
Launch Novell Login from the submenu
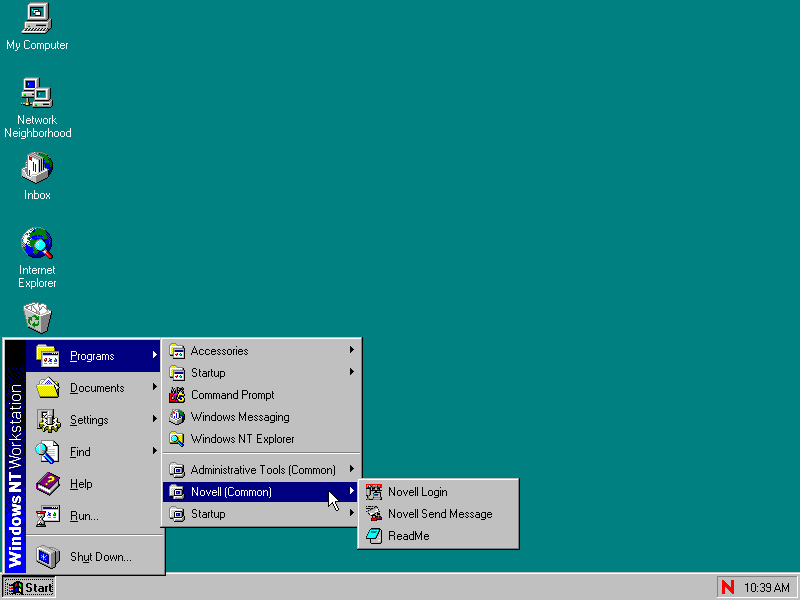tap(438, 492)
